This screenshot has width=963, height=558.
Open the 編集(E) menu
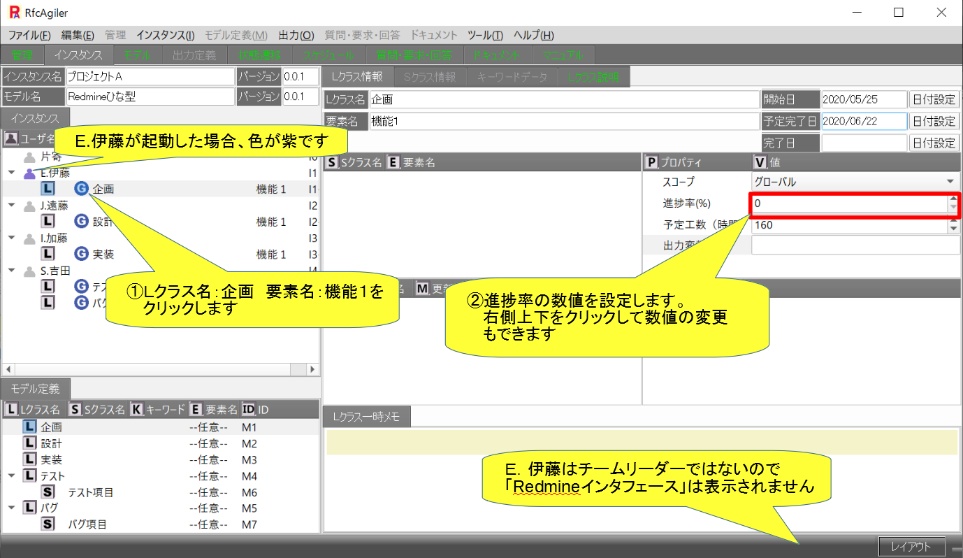(77, 35)
